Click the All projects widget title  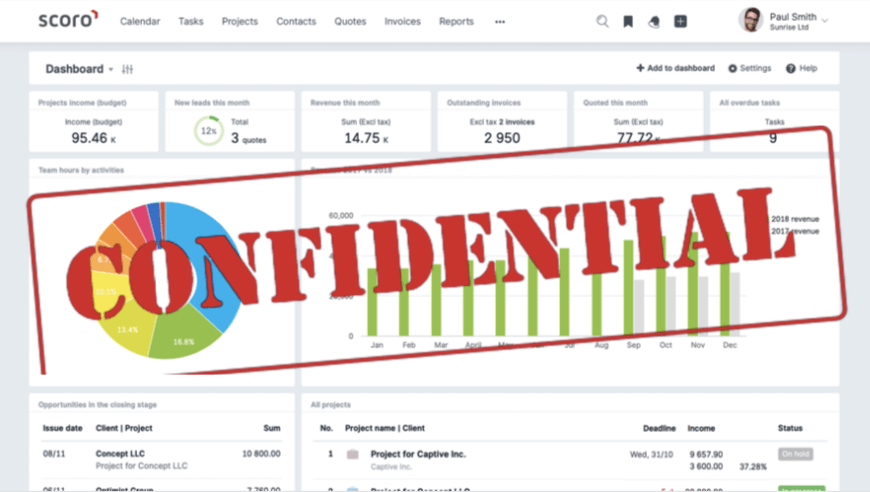point(331,405)
